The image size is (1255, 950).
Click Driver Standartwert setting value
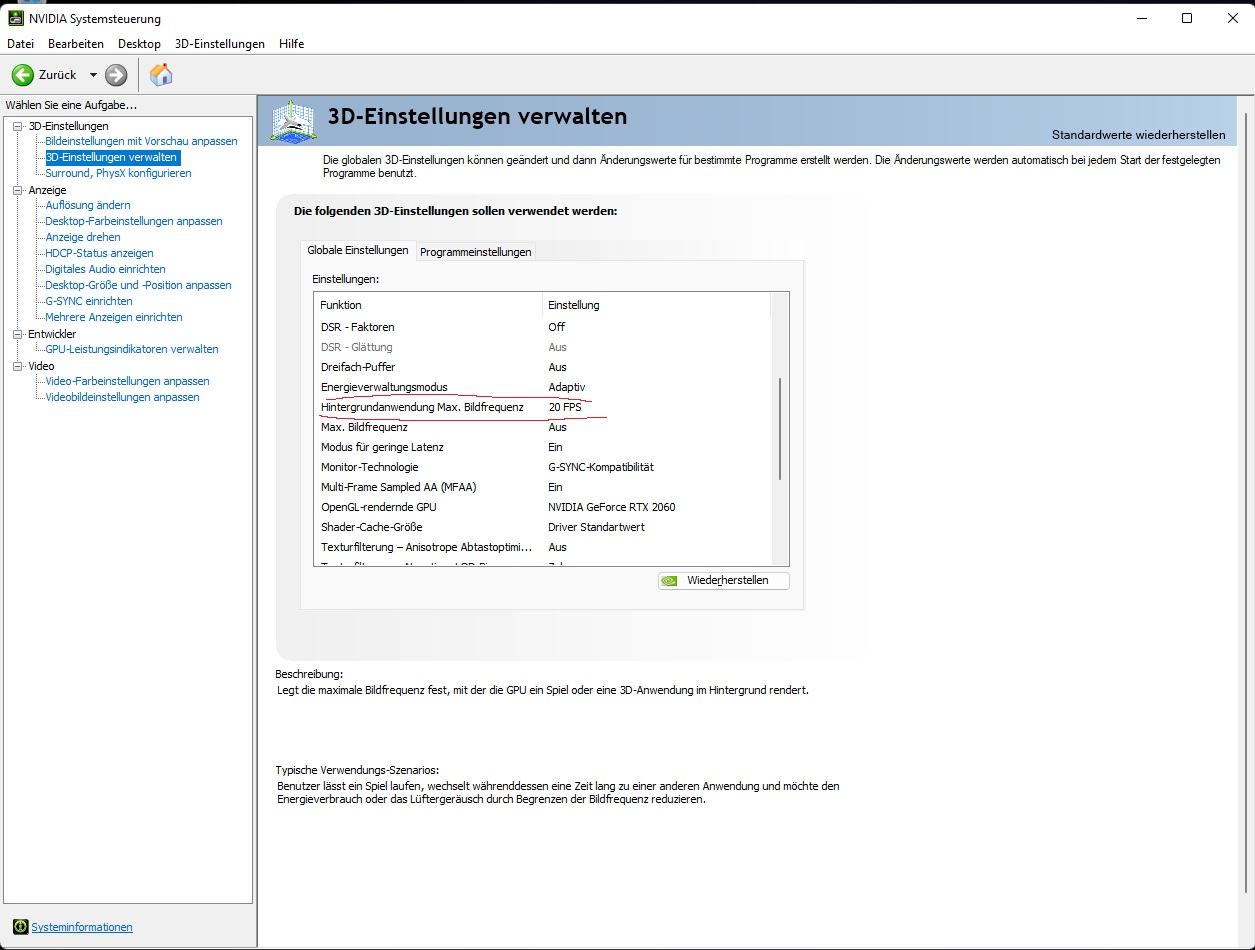point(597,527)
